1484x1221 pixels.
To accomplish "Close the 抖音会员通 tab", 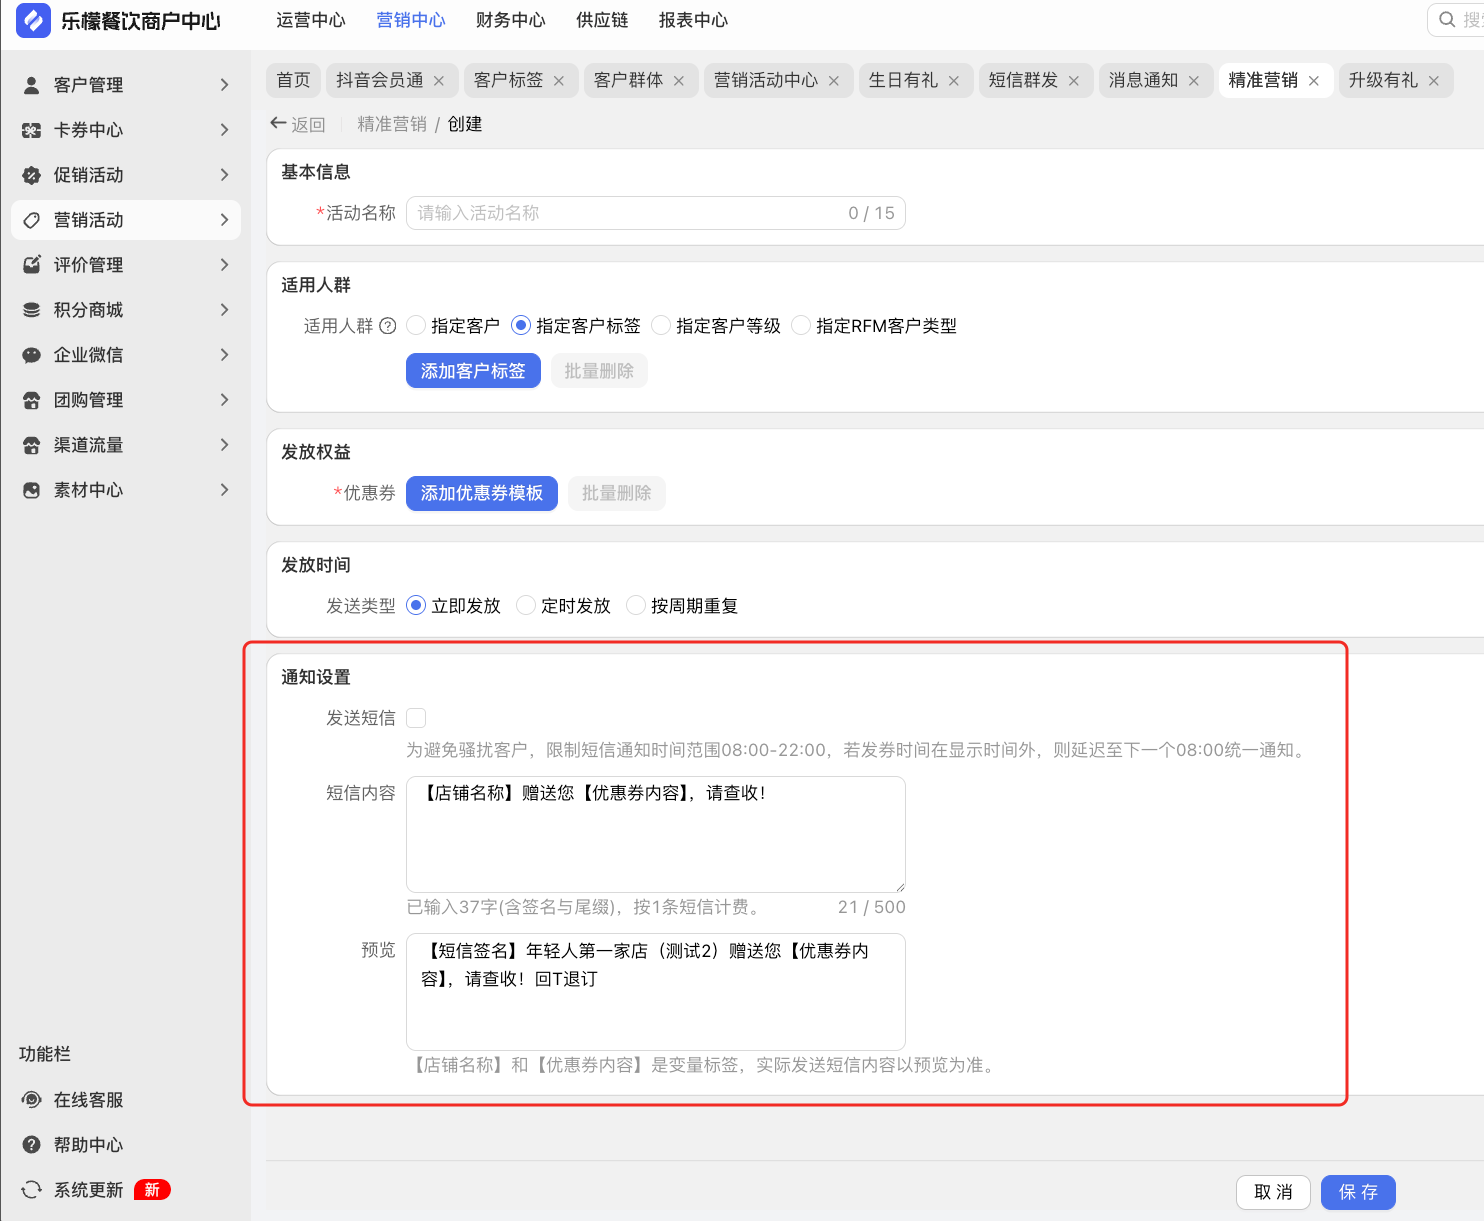I will [x=439, y=81].
